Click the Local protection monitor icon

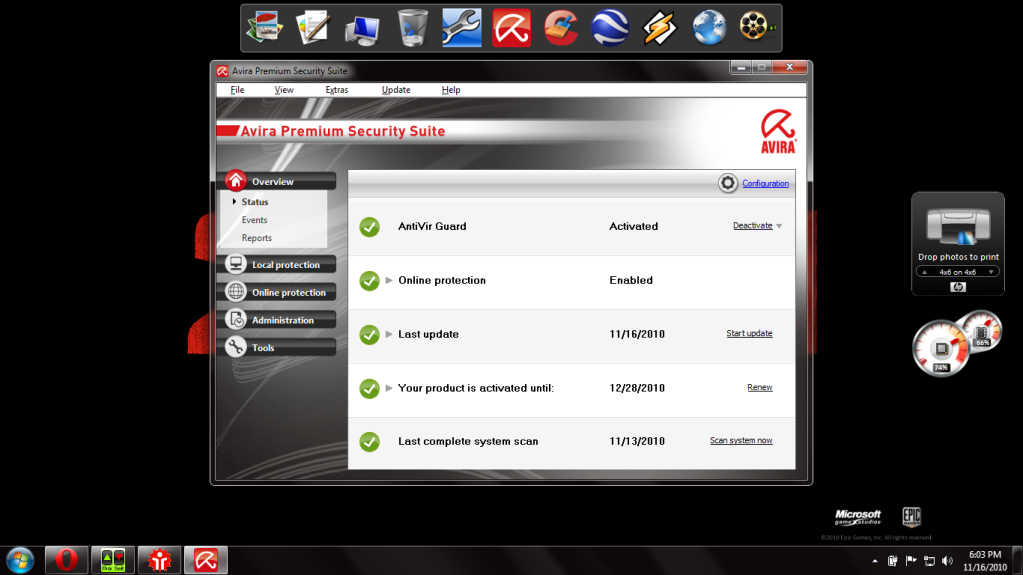[x=236, y=264]
